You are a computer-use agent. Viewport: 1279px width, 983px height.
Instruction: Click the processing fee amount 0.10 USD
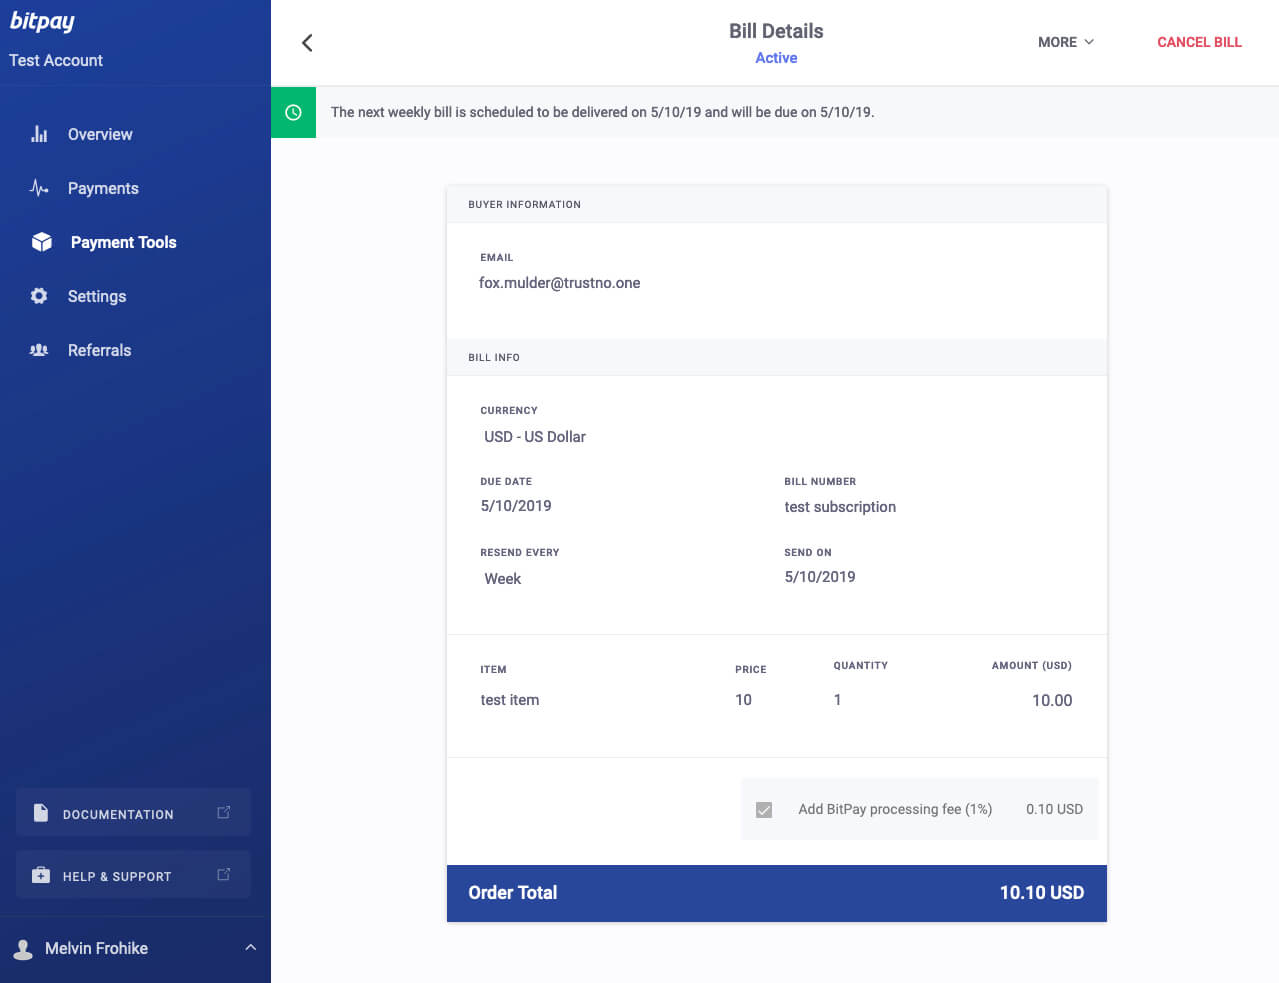click(1054, 809)
